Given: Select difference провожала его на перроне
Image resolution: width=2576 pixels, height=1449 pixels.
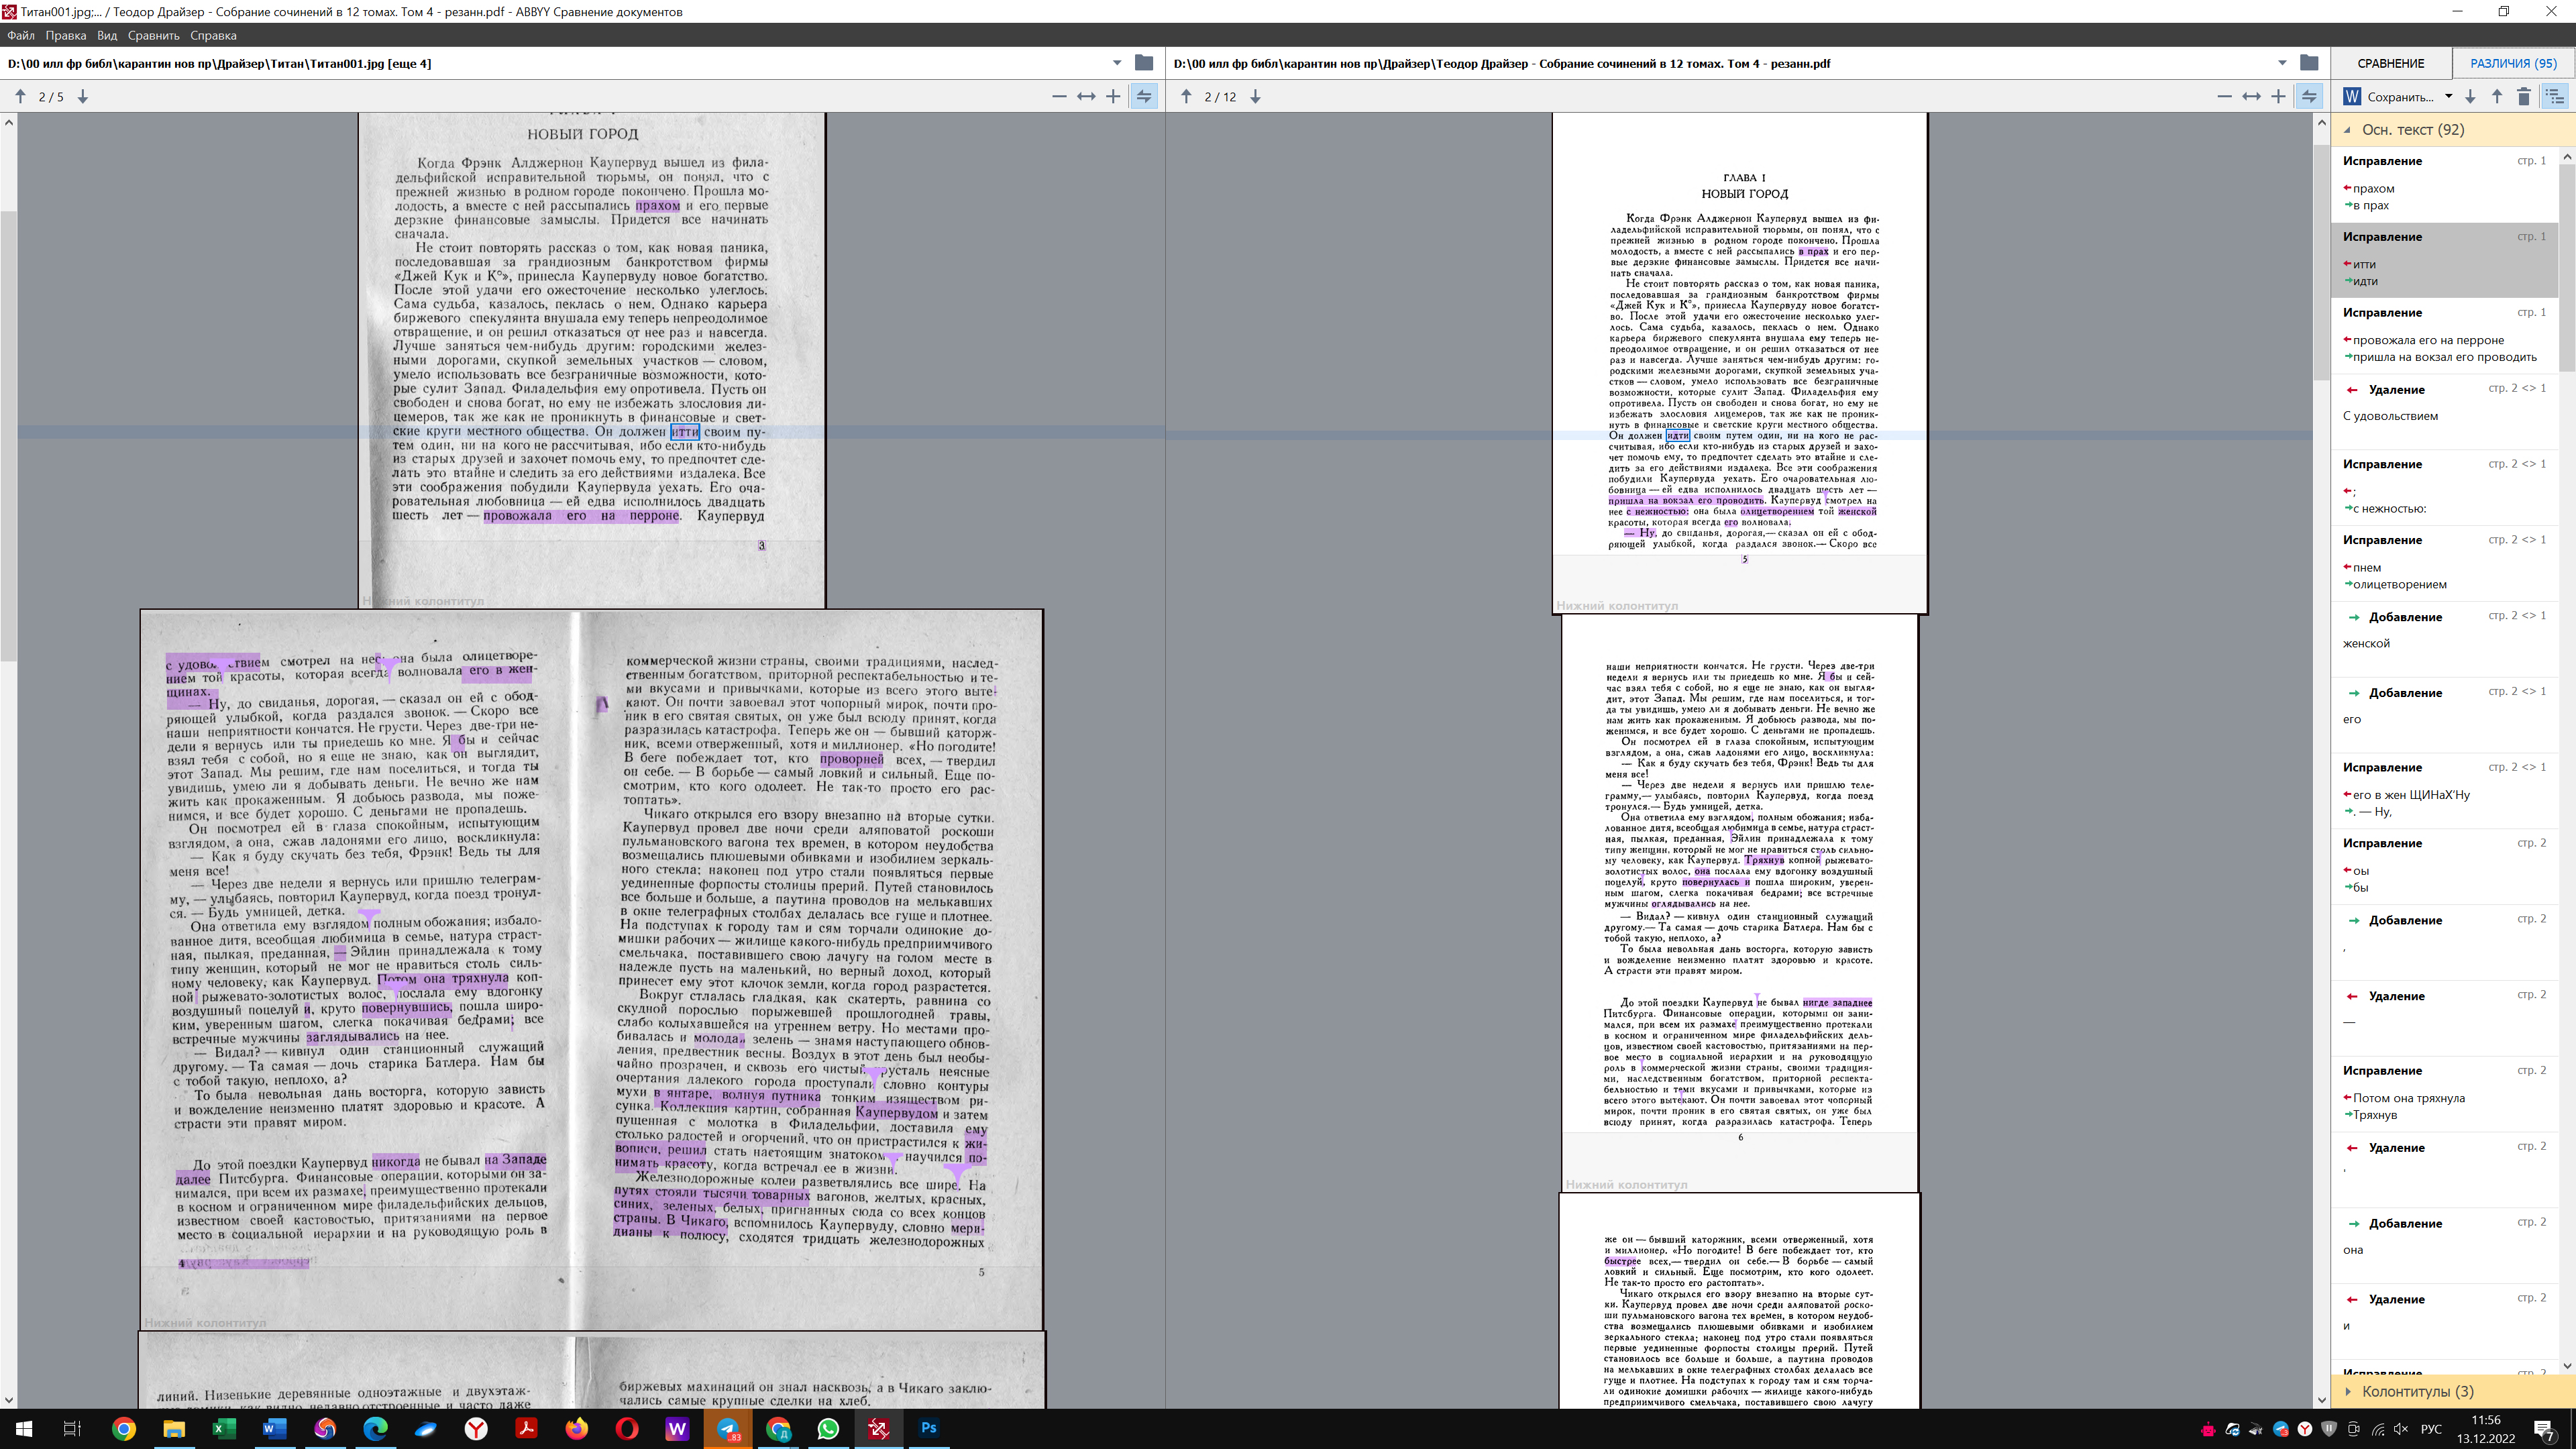Looking at the screenshot, I should [2444, 336].
